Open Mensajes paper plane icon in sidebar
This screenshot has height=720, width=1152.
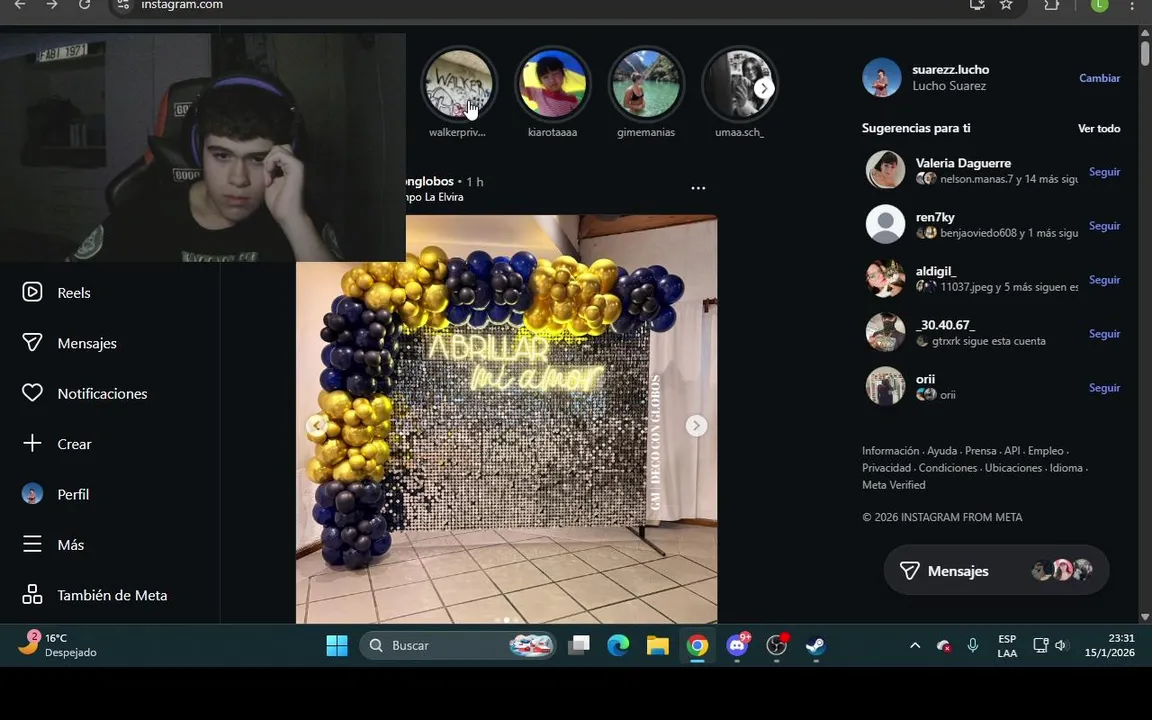coord(32,342)
